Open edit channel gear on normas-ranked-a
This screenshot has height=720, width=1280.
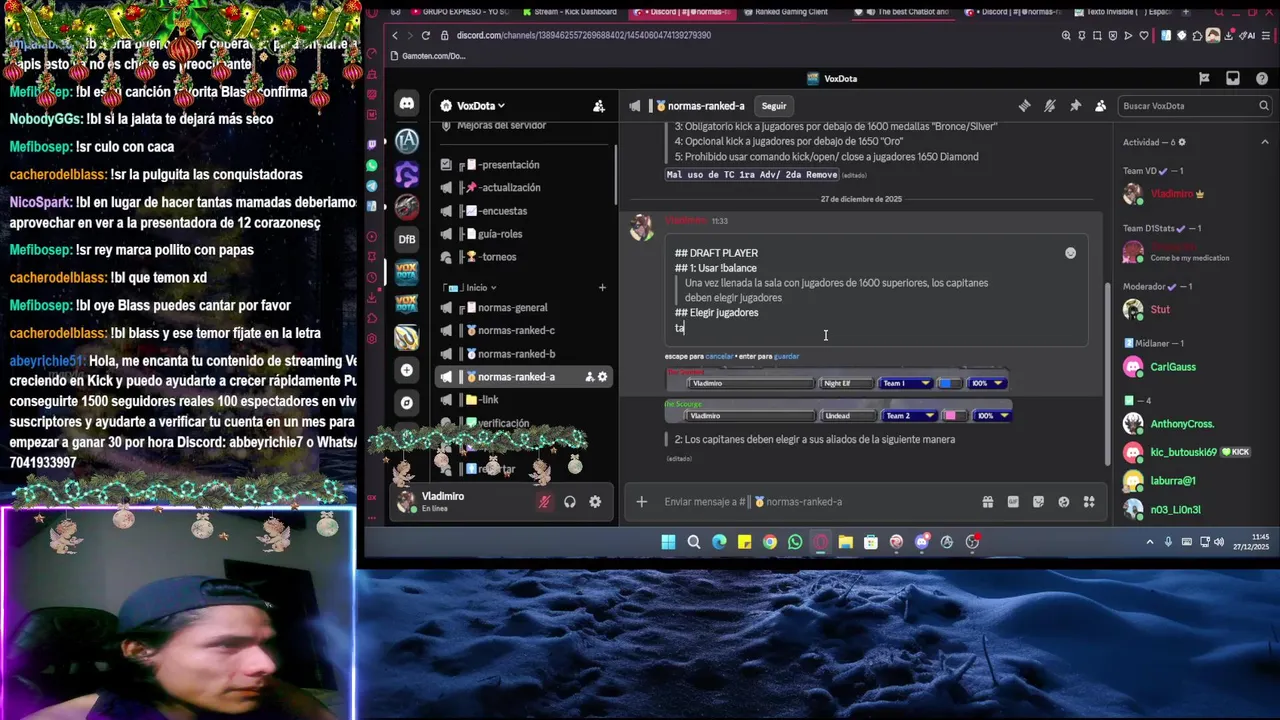602,377
